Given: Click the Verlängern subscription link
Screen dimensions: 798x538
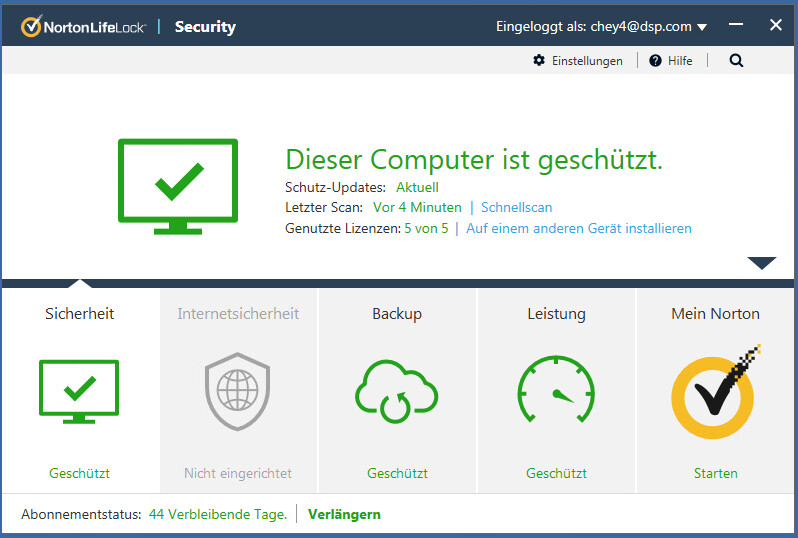Looking at the screenshot, I should [344, 514].
